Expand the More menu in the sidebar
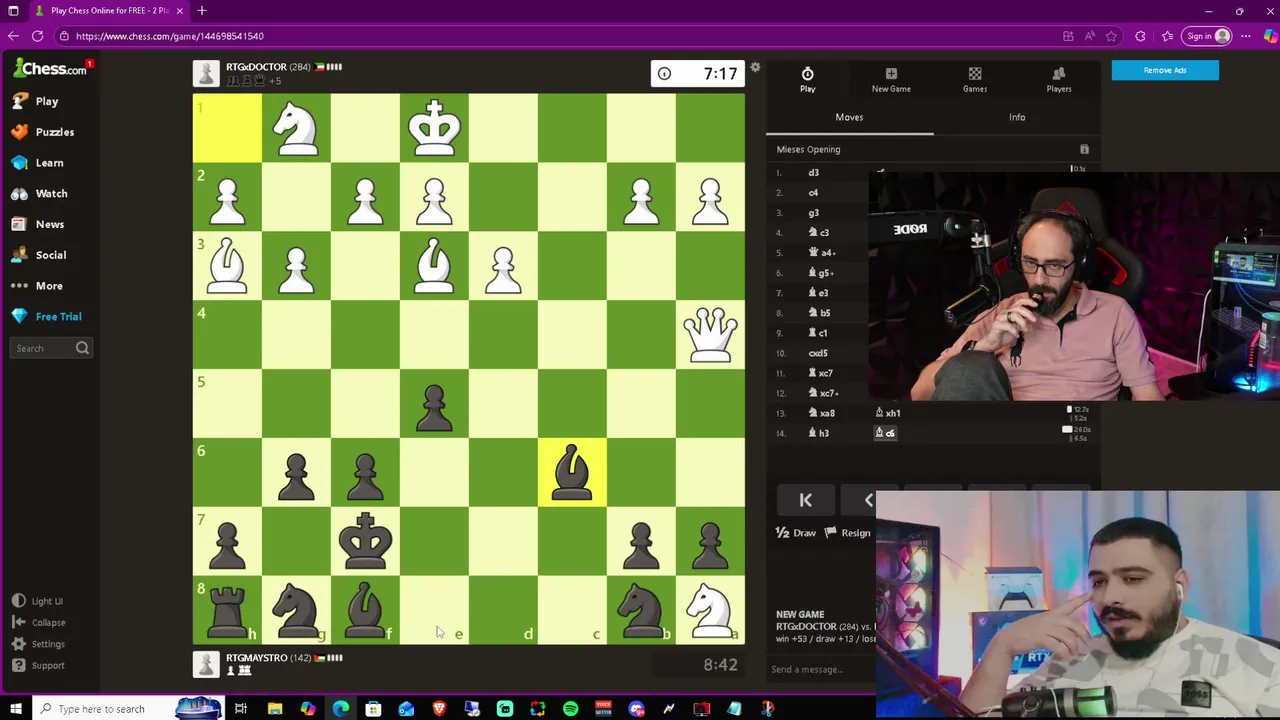The height and width of the screenshot is (720, 1280). (38, 286)
